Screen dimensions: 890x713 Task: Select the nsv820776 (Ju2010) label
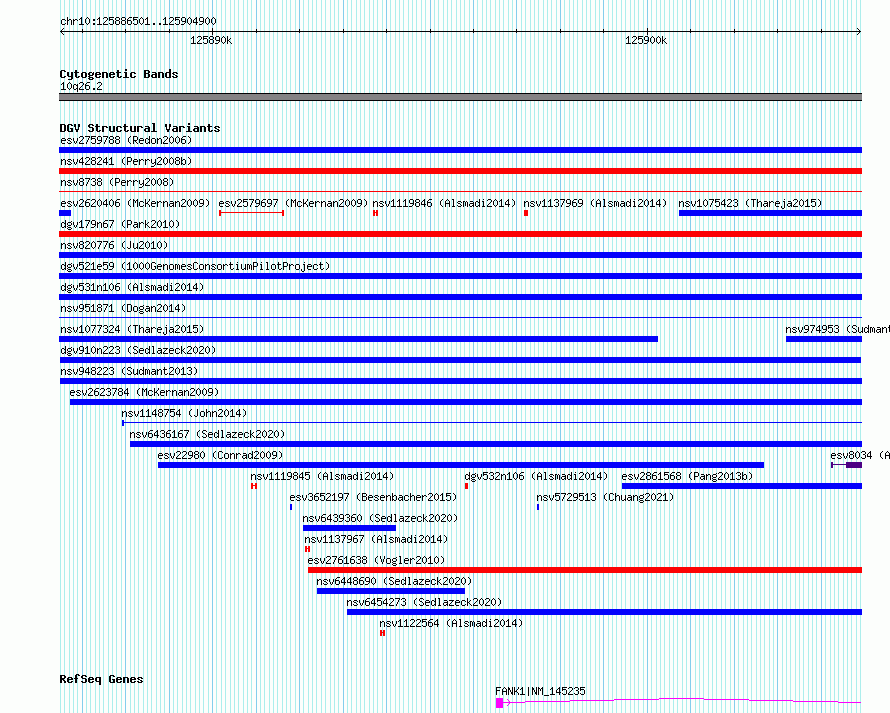[x=114, y=245]
